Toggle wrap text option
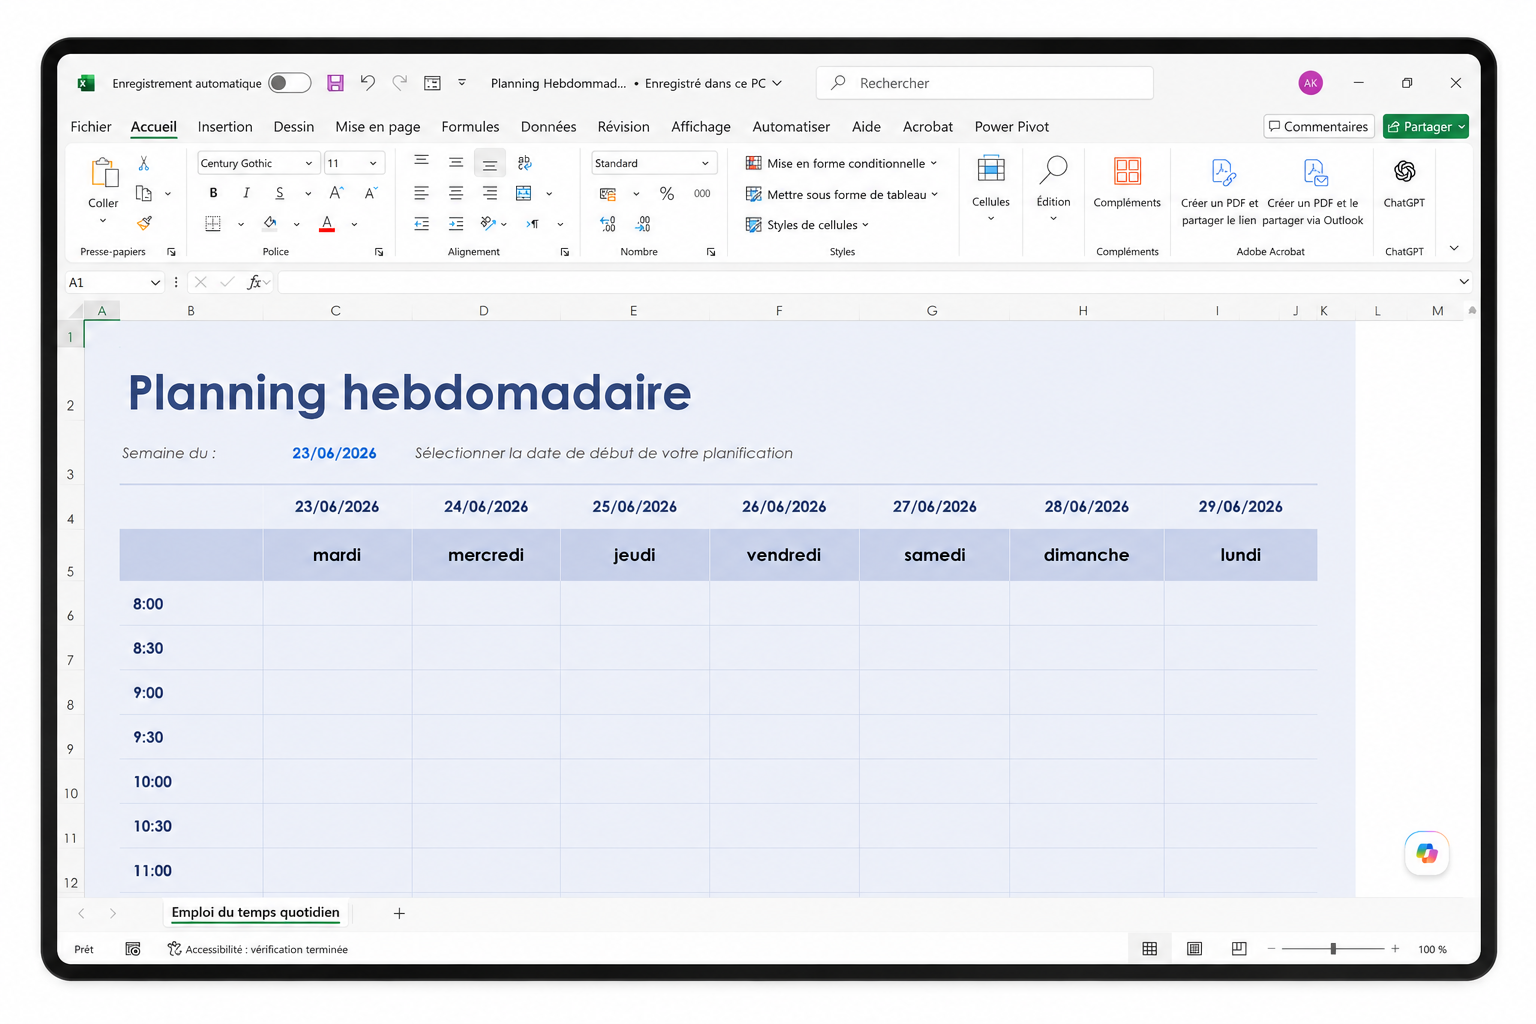The width and height of the screenshot is (1536, 1024). point(524,162)
